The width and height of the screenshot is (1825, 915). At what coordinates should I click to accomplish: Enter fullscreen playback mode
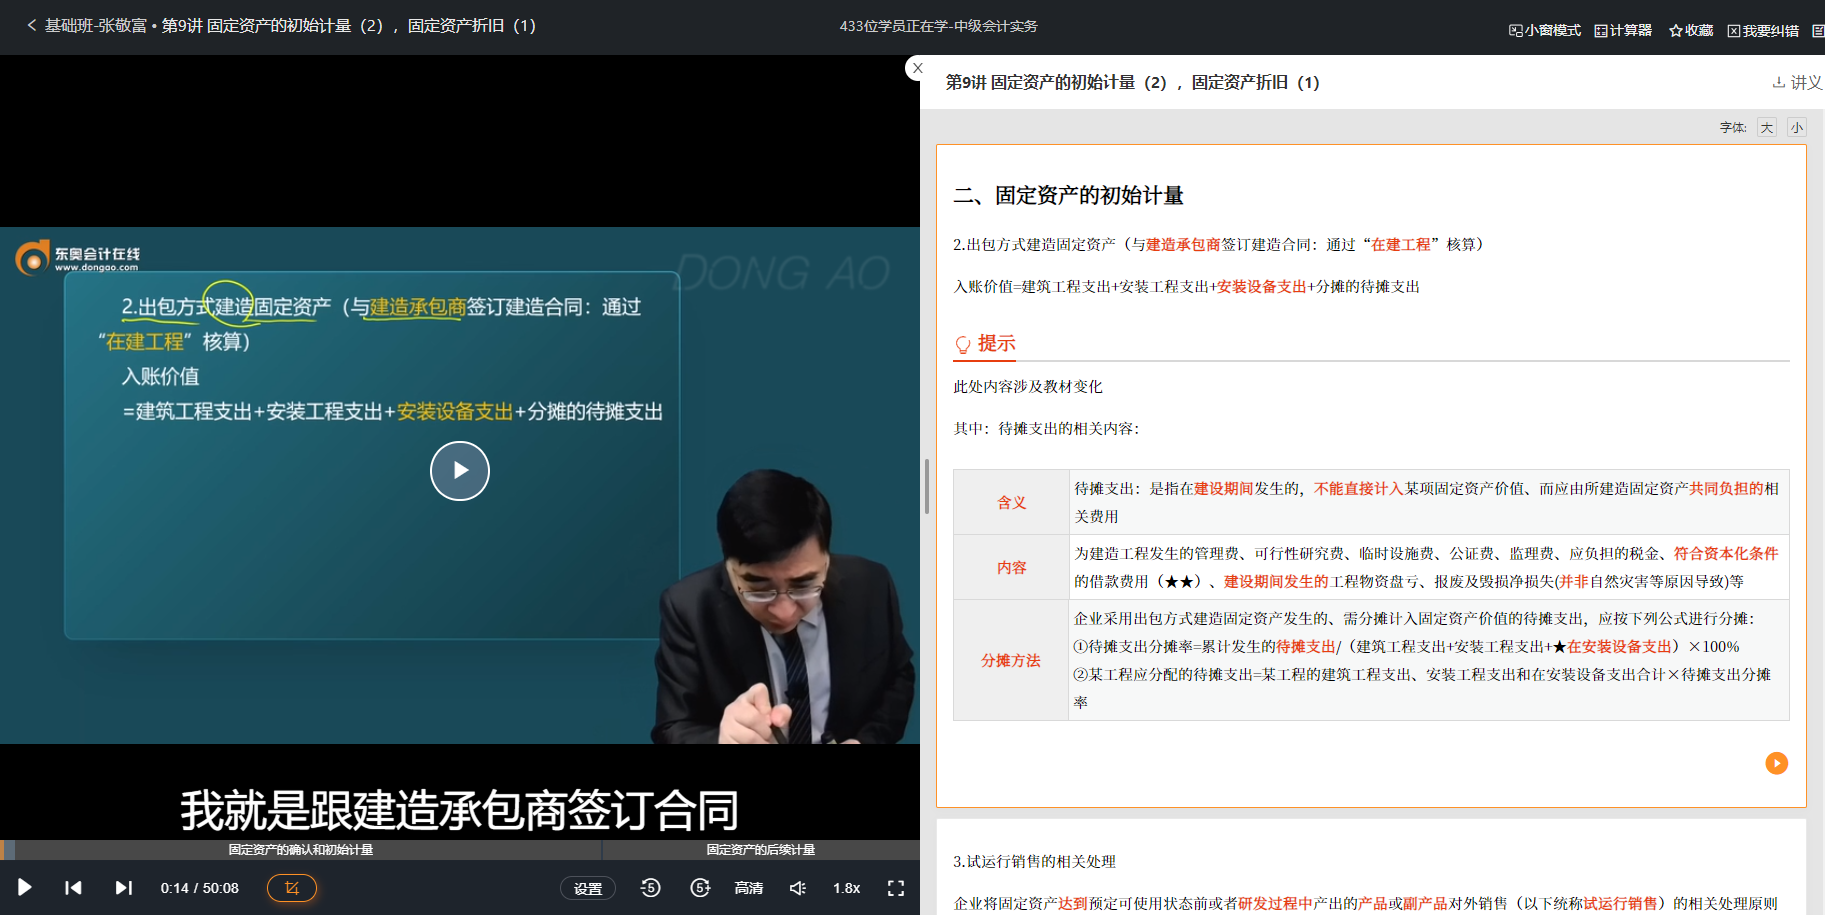(895, 887)
